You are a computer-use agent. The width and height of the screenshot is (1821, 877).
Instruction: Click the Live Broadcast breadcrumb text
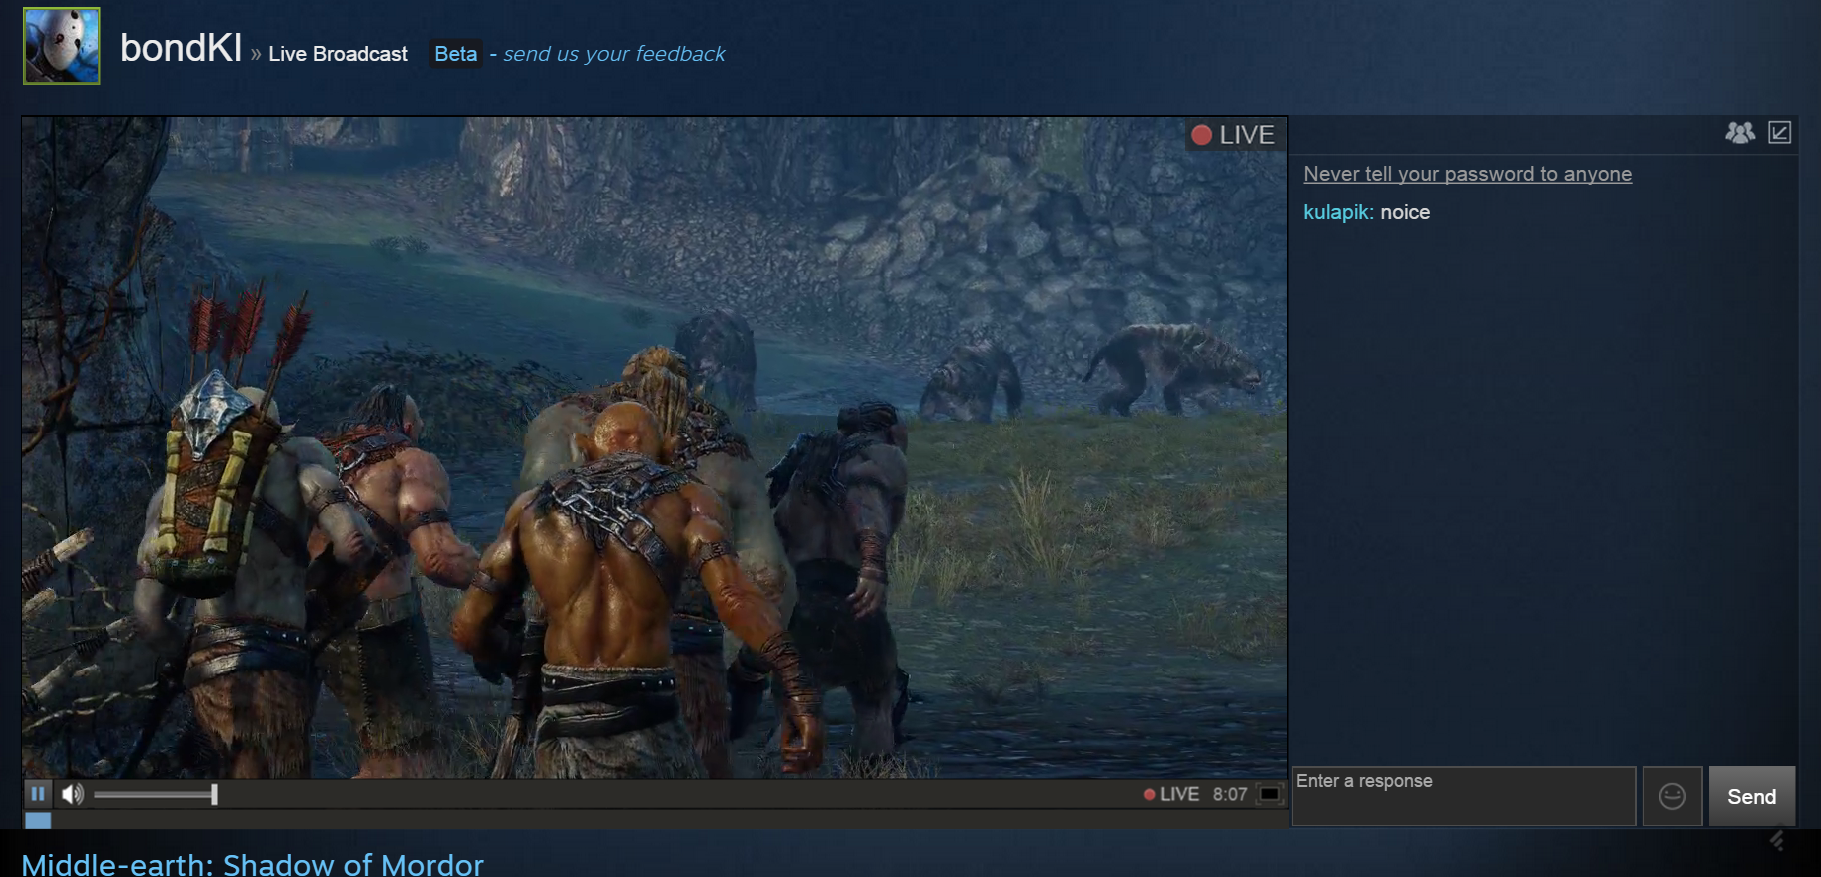pos(338,54)
